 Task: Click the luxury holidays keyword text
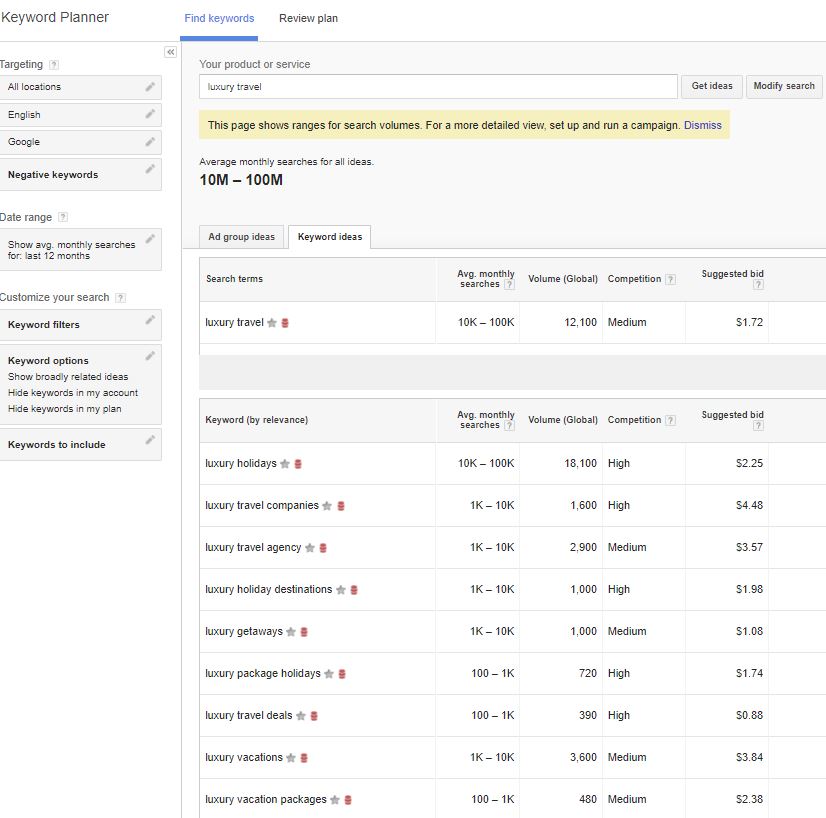click(x=241, y=464)
